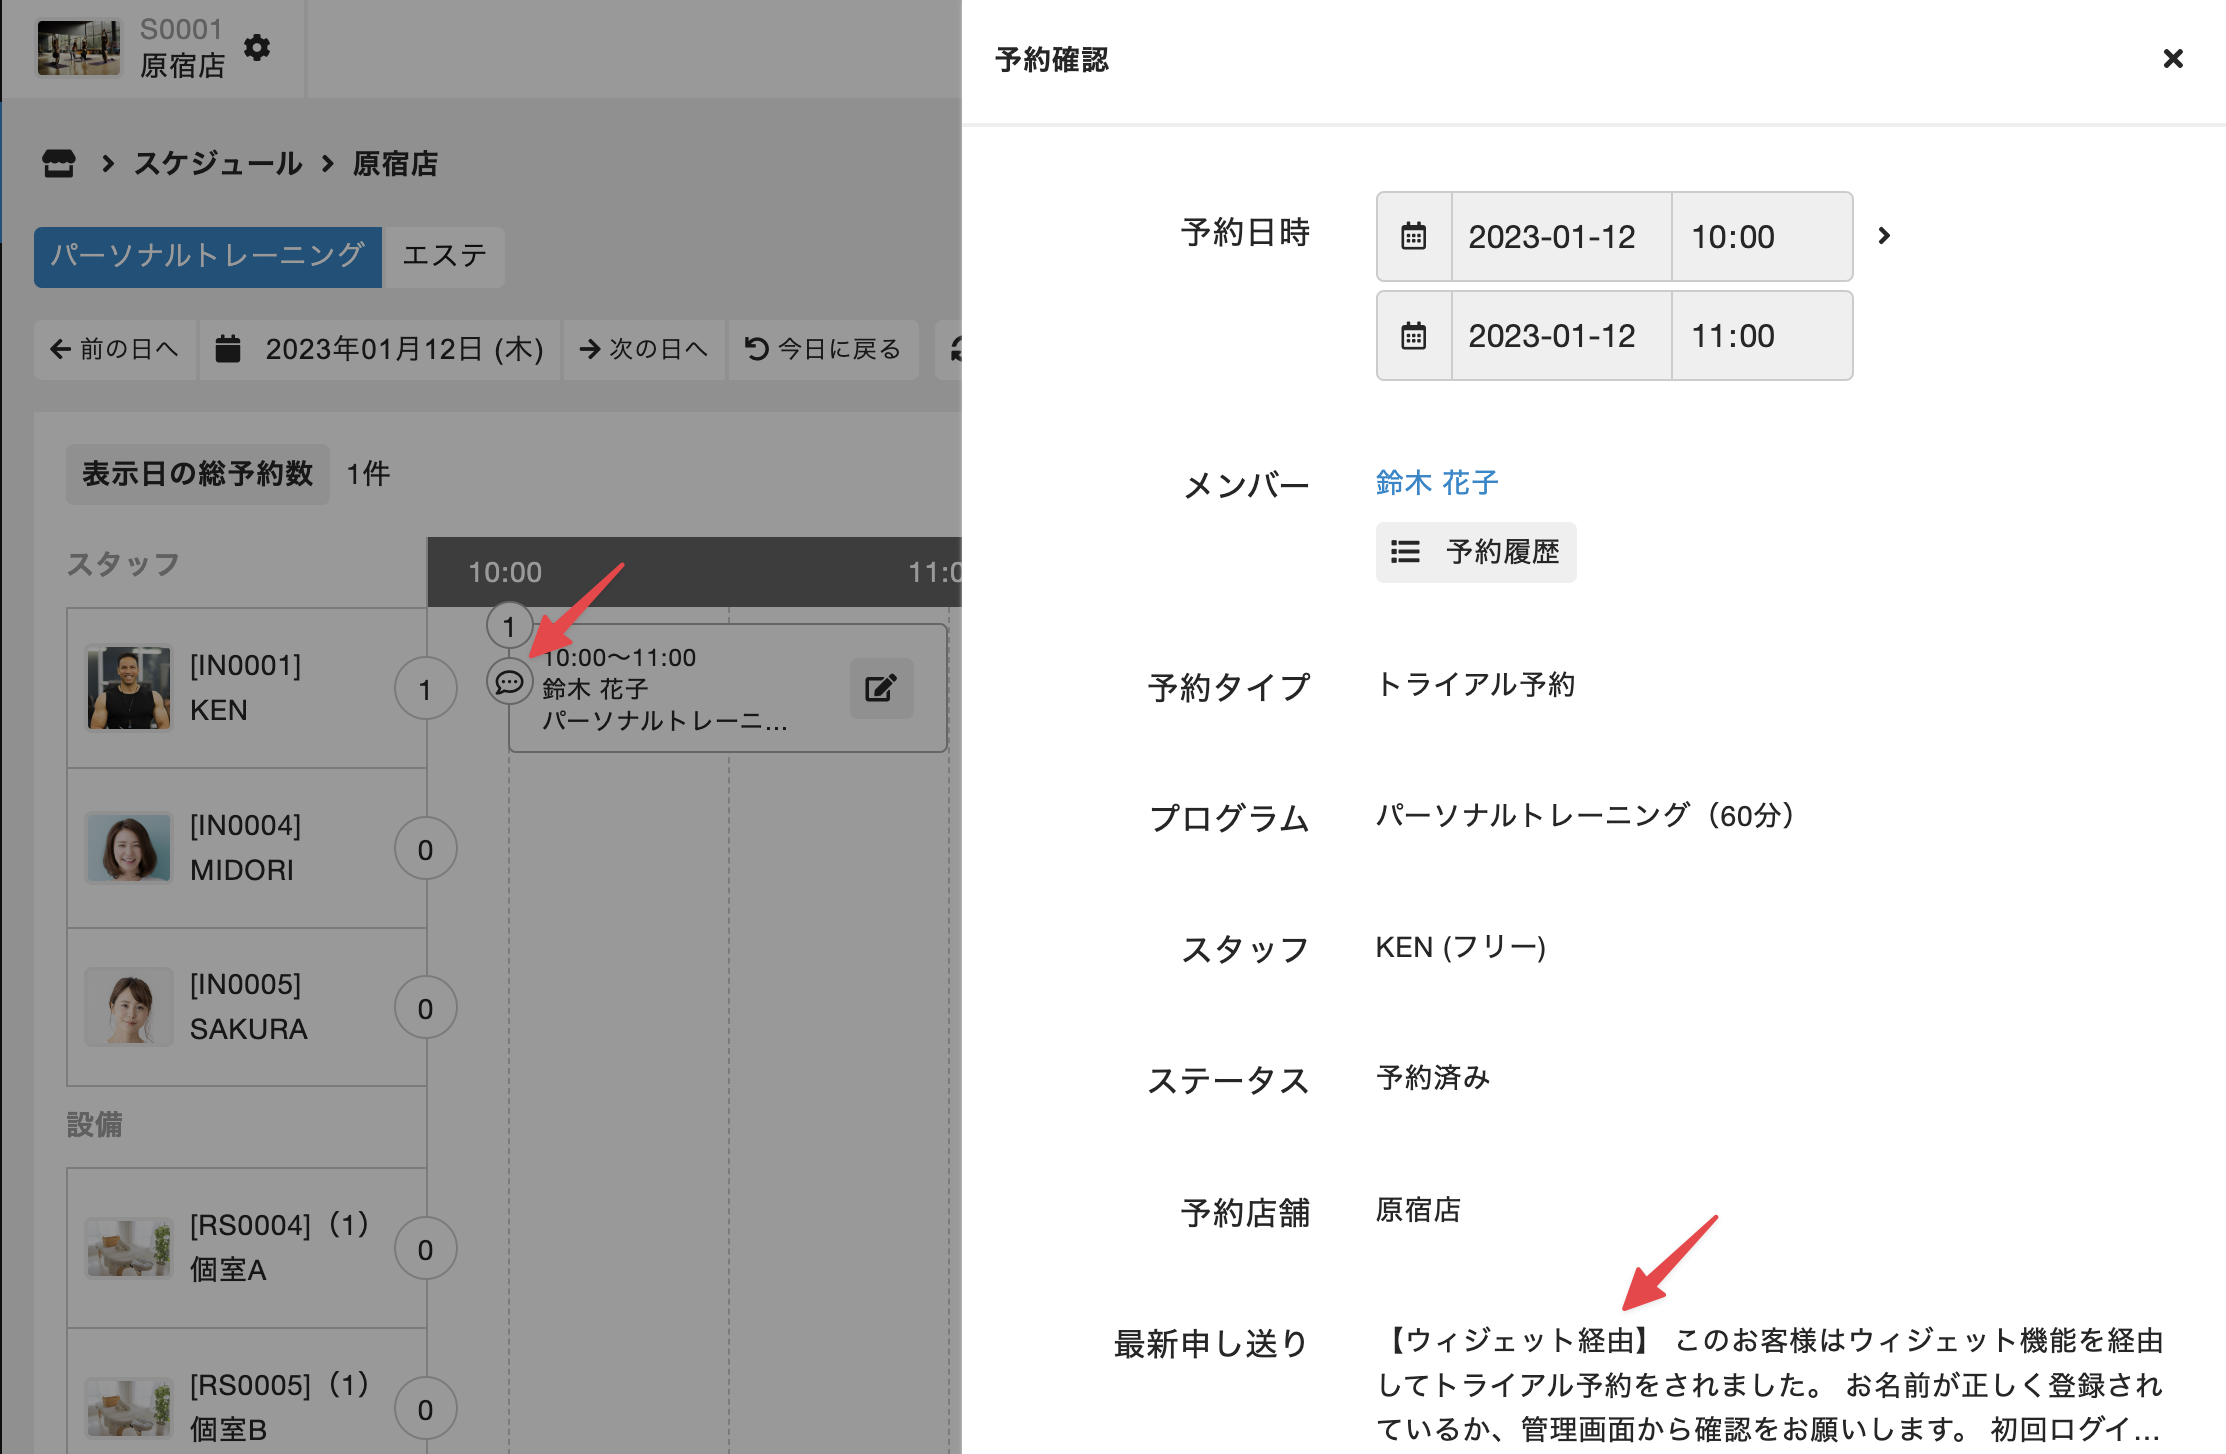Open the speech bubble memo icon on reservation

pyautogui.click(x=509, y=683)
